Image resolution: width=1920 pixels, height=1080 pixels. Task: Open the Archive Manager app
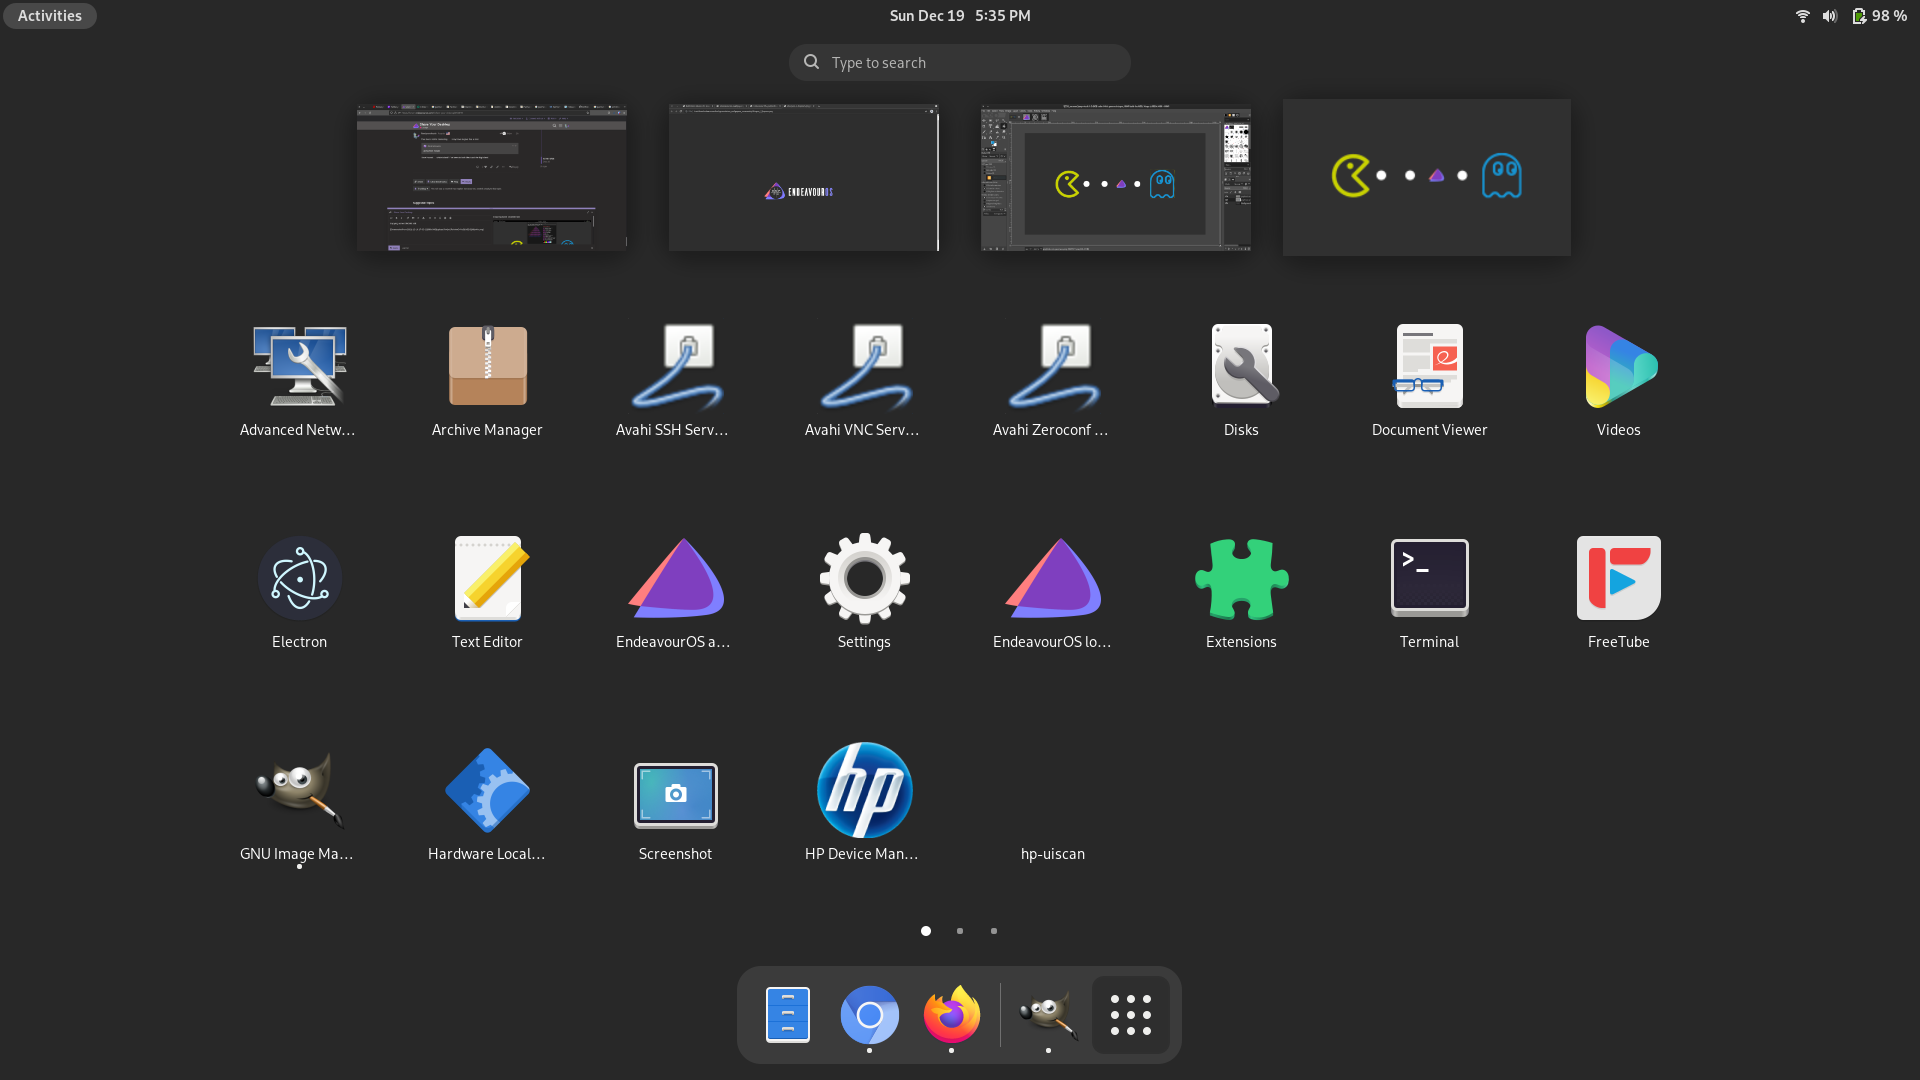click(487, 367)
